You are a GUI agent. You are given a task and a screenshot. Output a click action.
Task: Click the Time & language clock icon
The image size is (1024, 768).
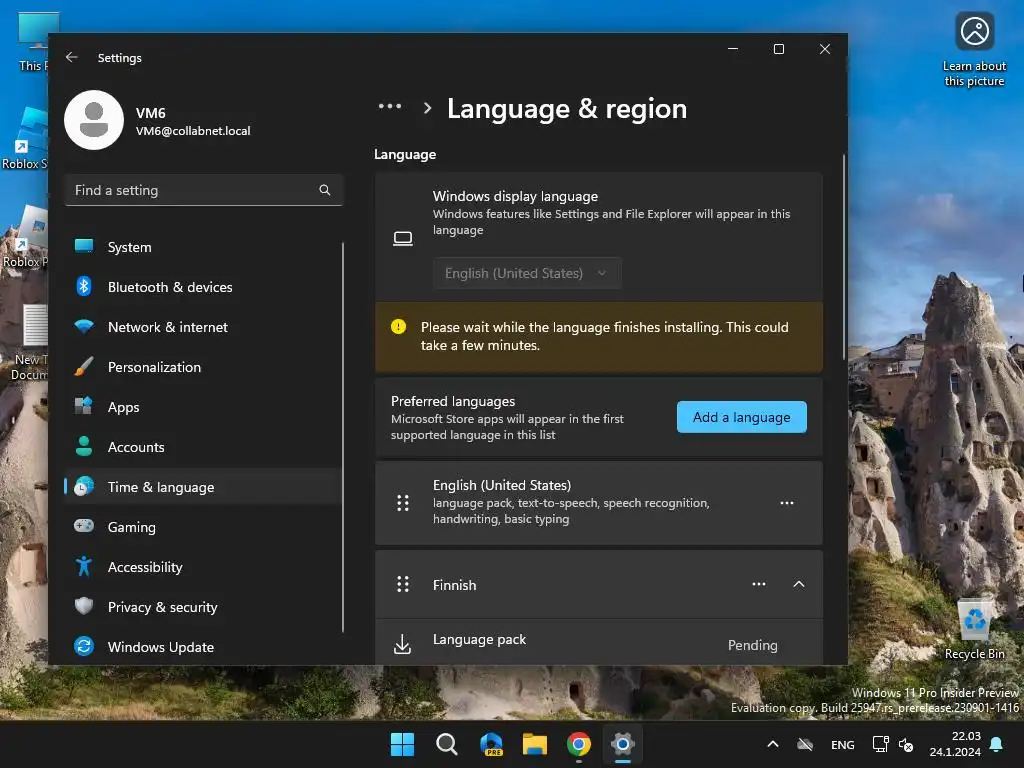pyautogui.click(x=84, y=487)
